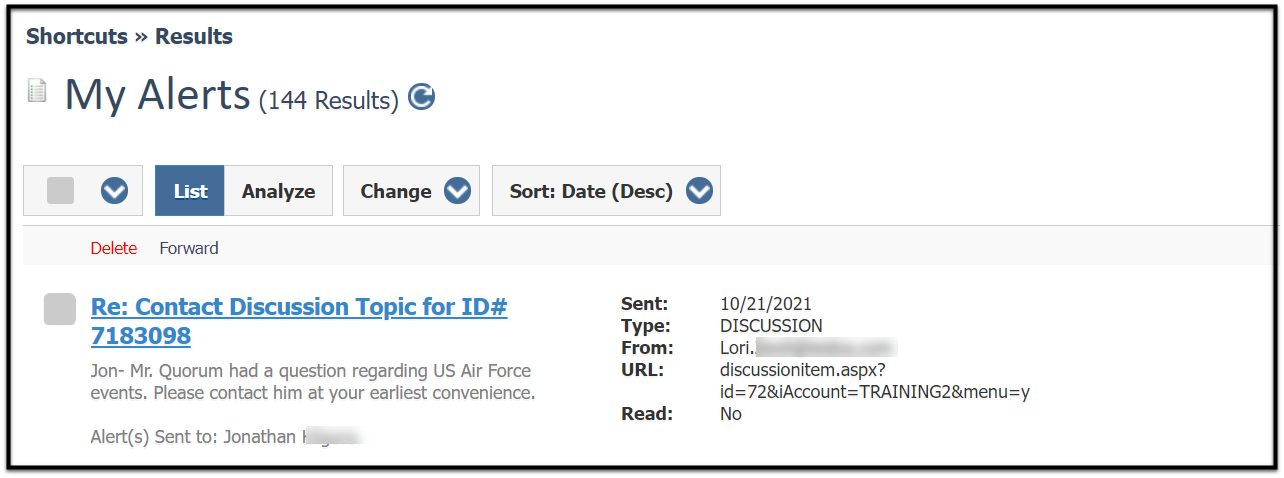The height and width of the screenshot is (478, 1284).
Task: Click the document icon beside My Alerts
Action: point(37,92)
